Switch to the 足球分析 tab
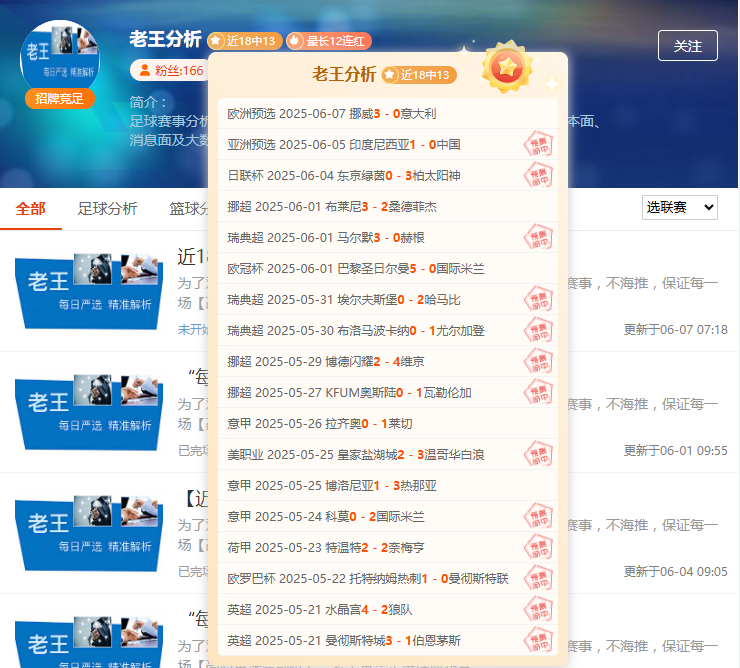Screen dimensions: 740x668 pos(107,209)
